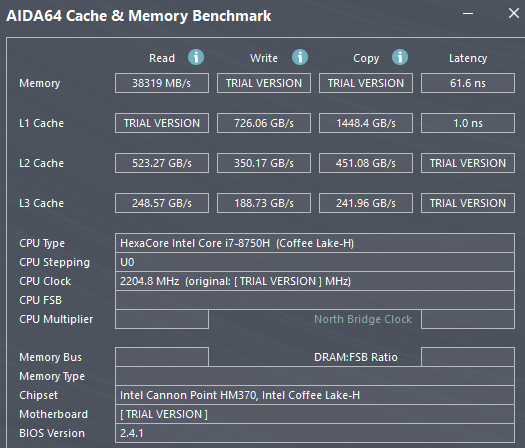Click the Memory Latency 61.6 ns field
The width and height of the screenshot is (525, 448).
point(468,83)
